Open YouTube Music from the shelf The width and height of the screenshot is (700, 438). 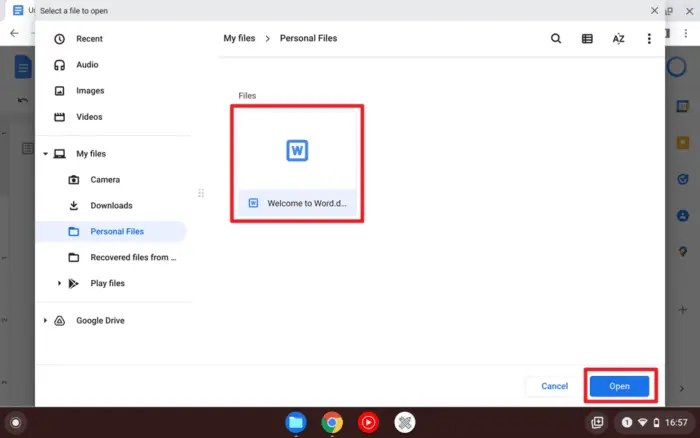click(x=368, y=422)
